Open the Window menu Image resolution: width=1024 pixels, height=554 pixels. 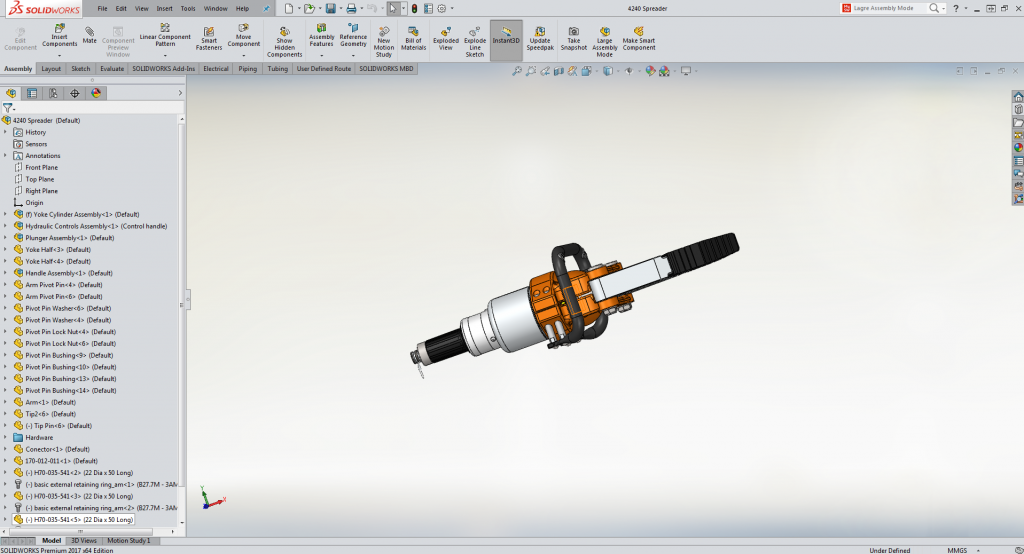[x=216, y=8]
